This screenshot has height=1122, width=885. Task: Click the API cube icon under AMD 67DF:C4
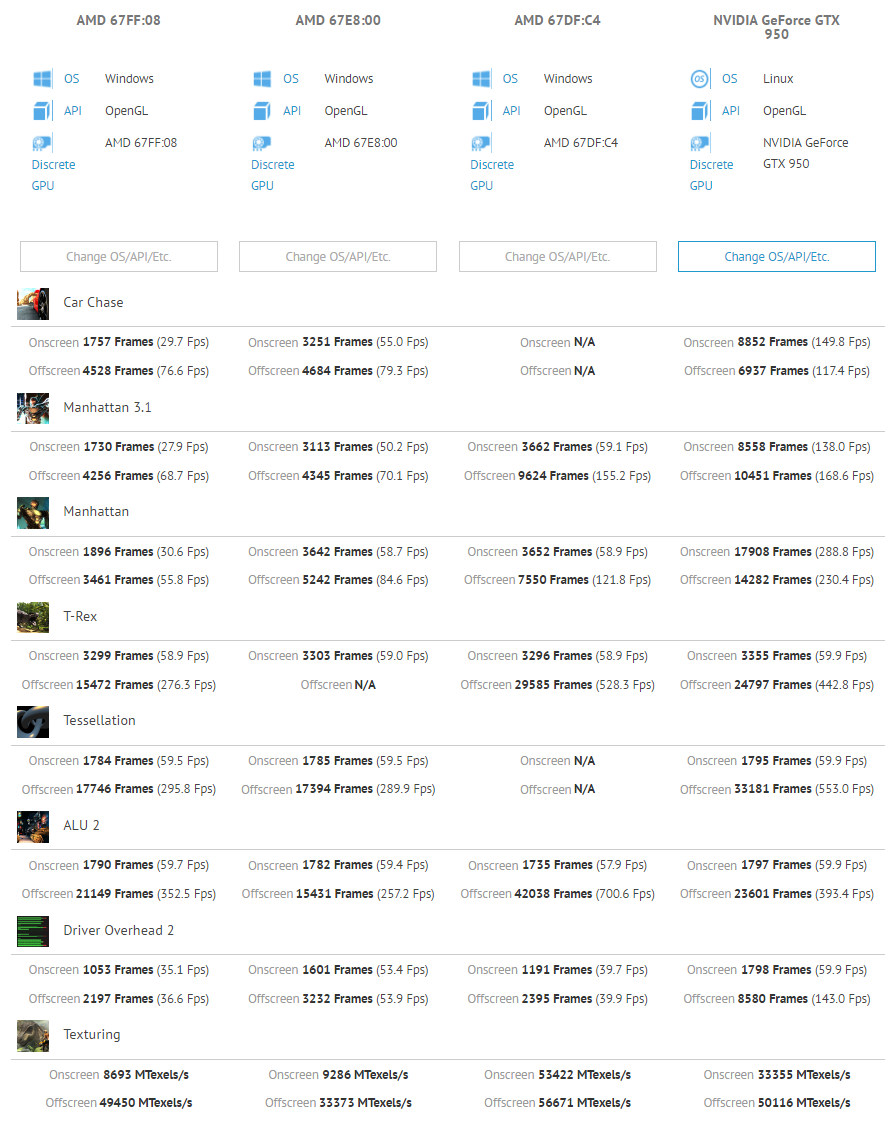click(x=481, y=111)
